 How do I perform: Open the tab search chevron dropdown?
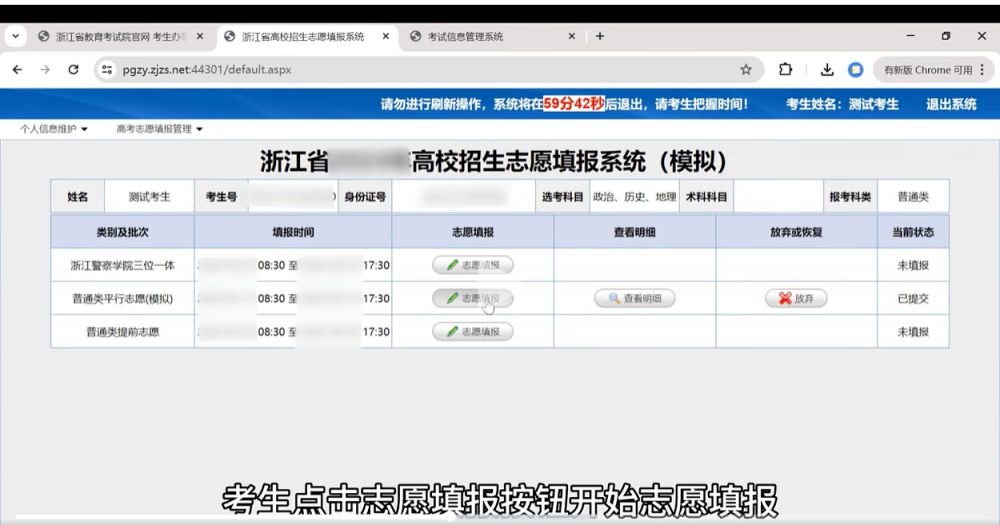click(15, 37)
